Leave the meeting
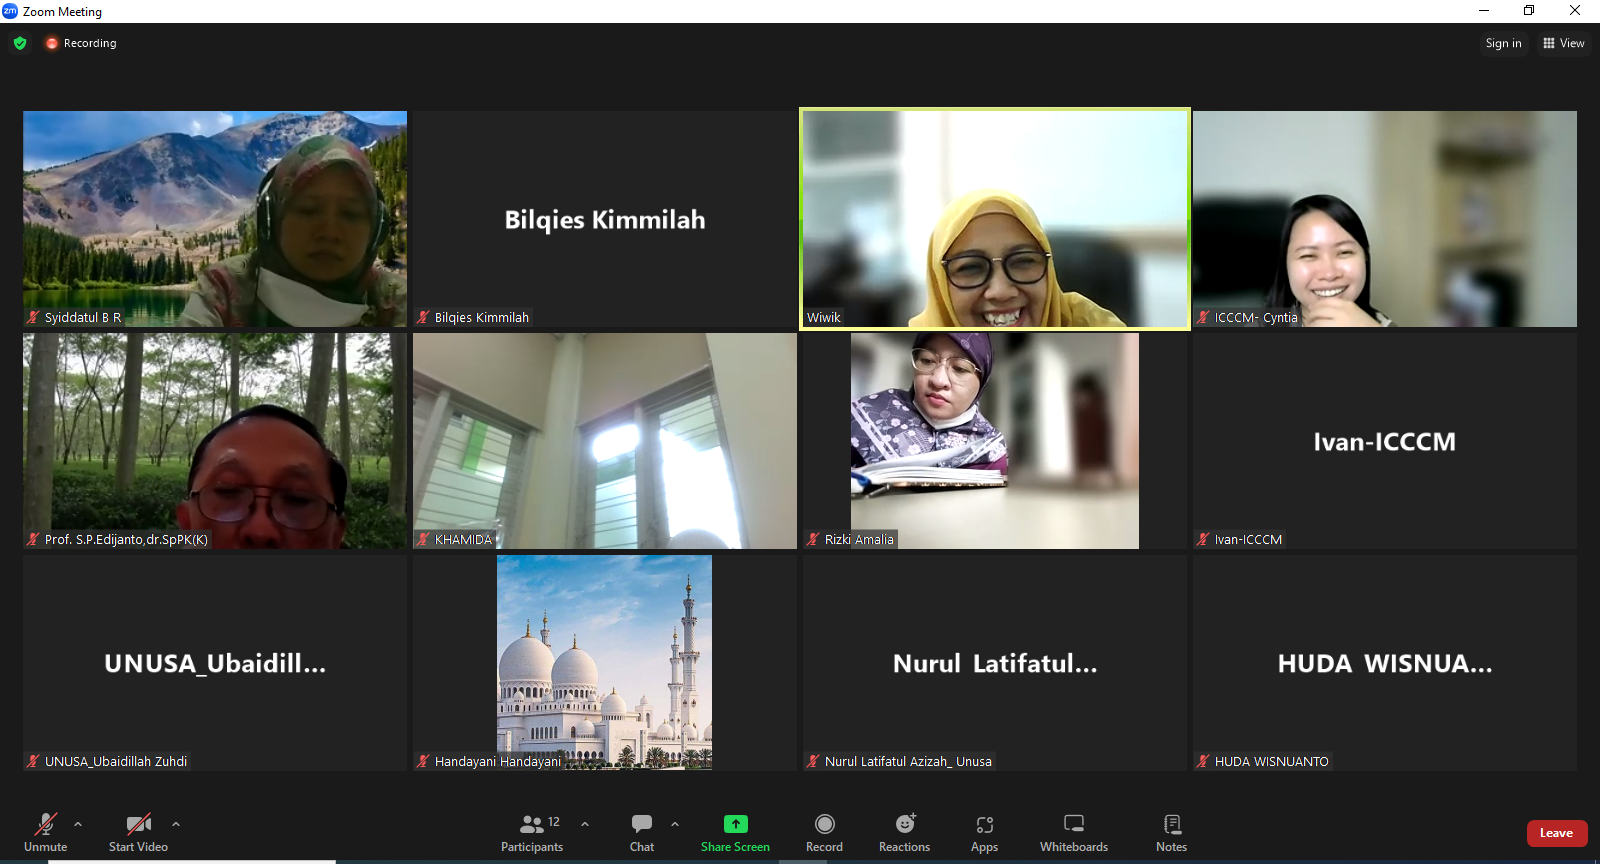 coord(1556,833)
